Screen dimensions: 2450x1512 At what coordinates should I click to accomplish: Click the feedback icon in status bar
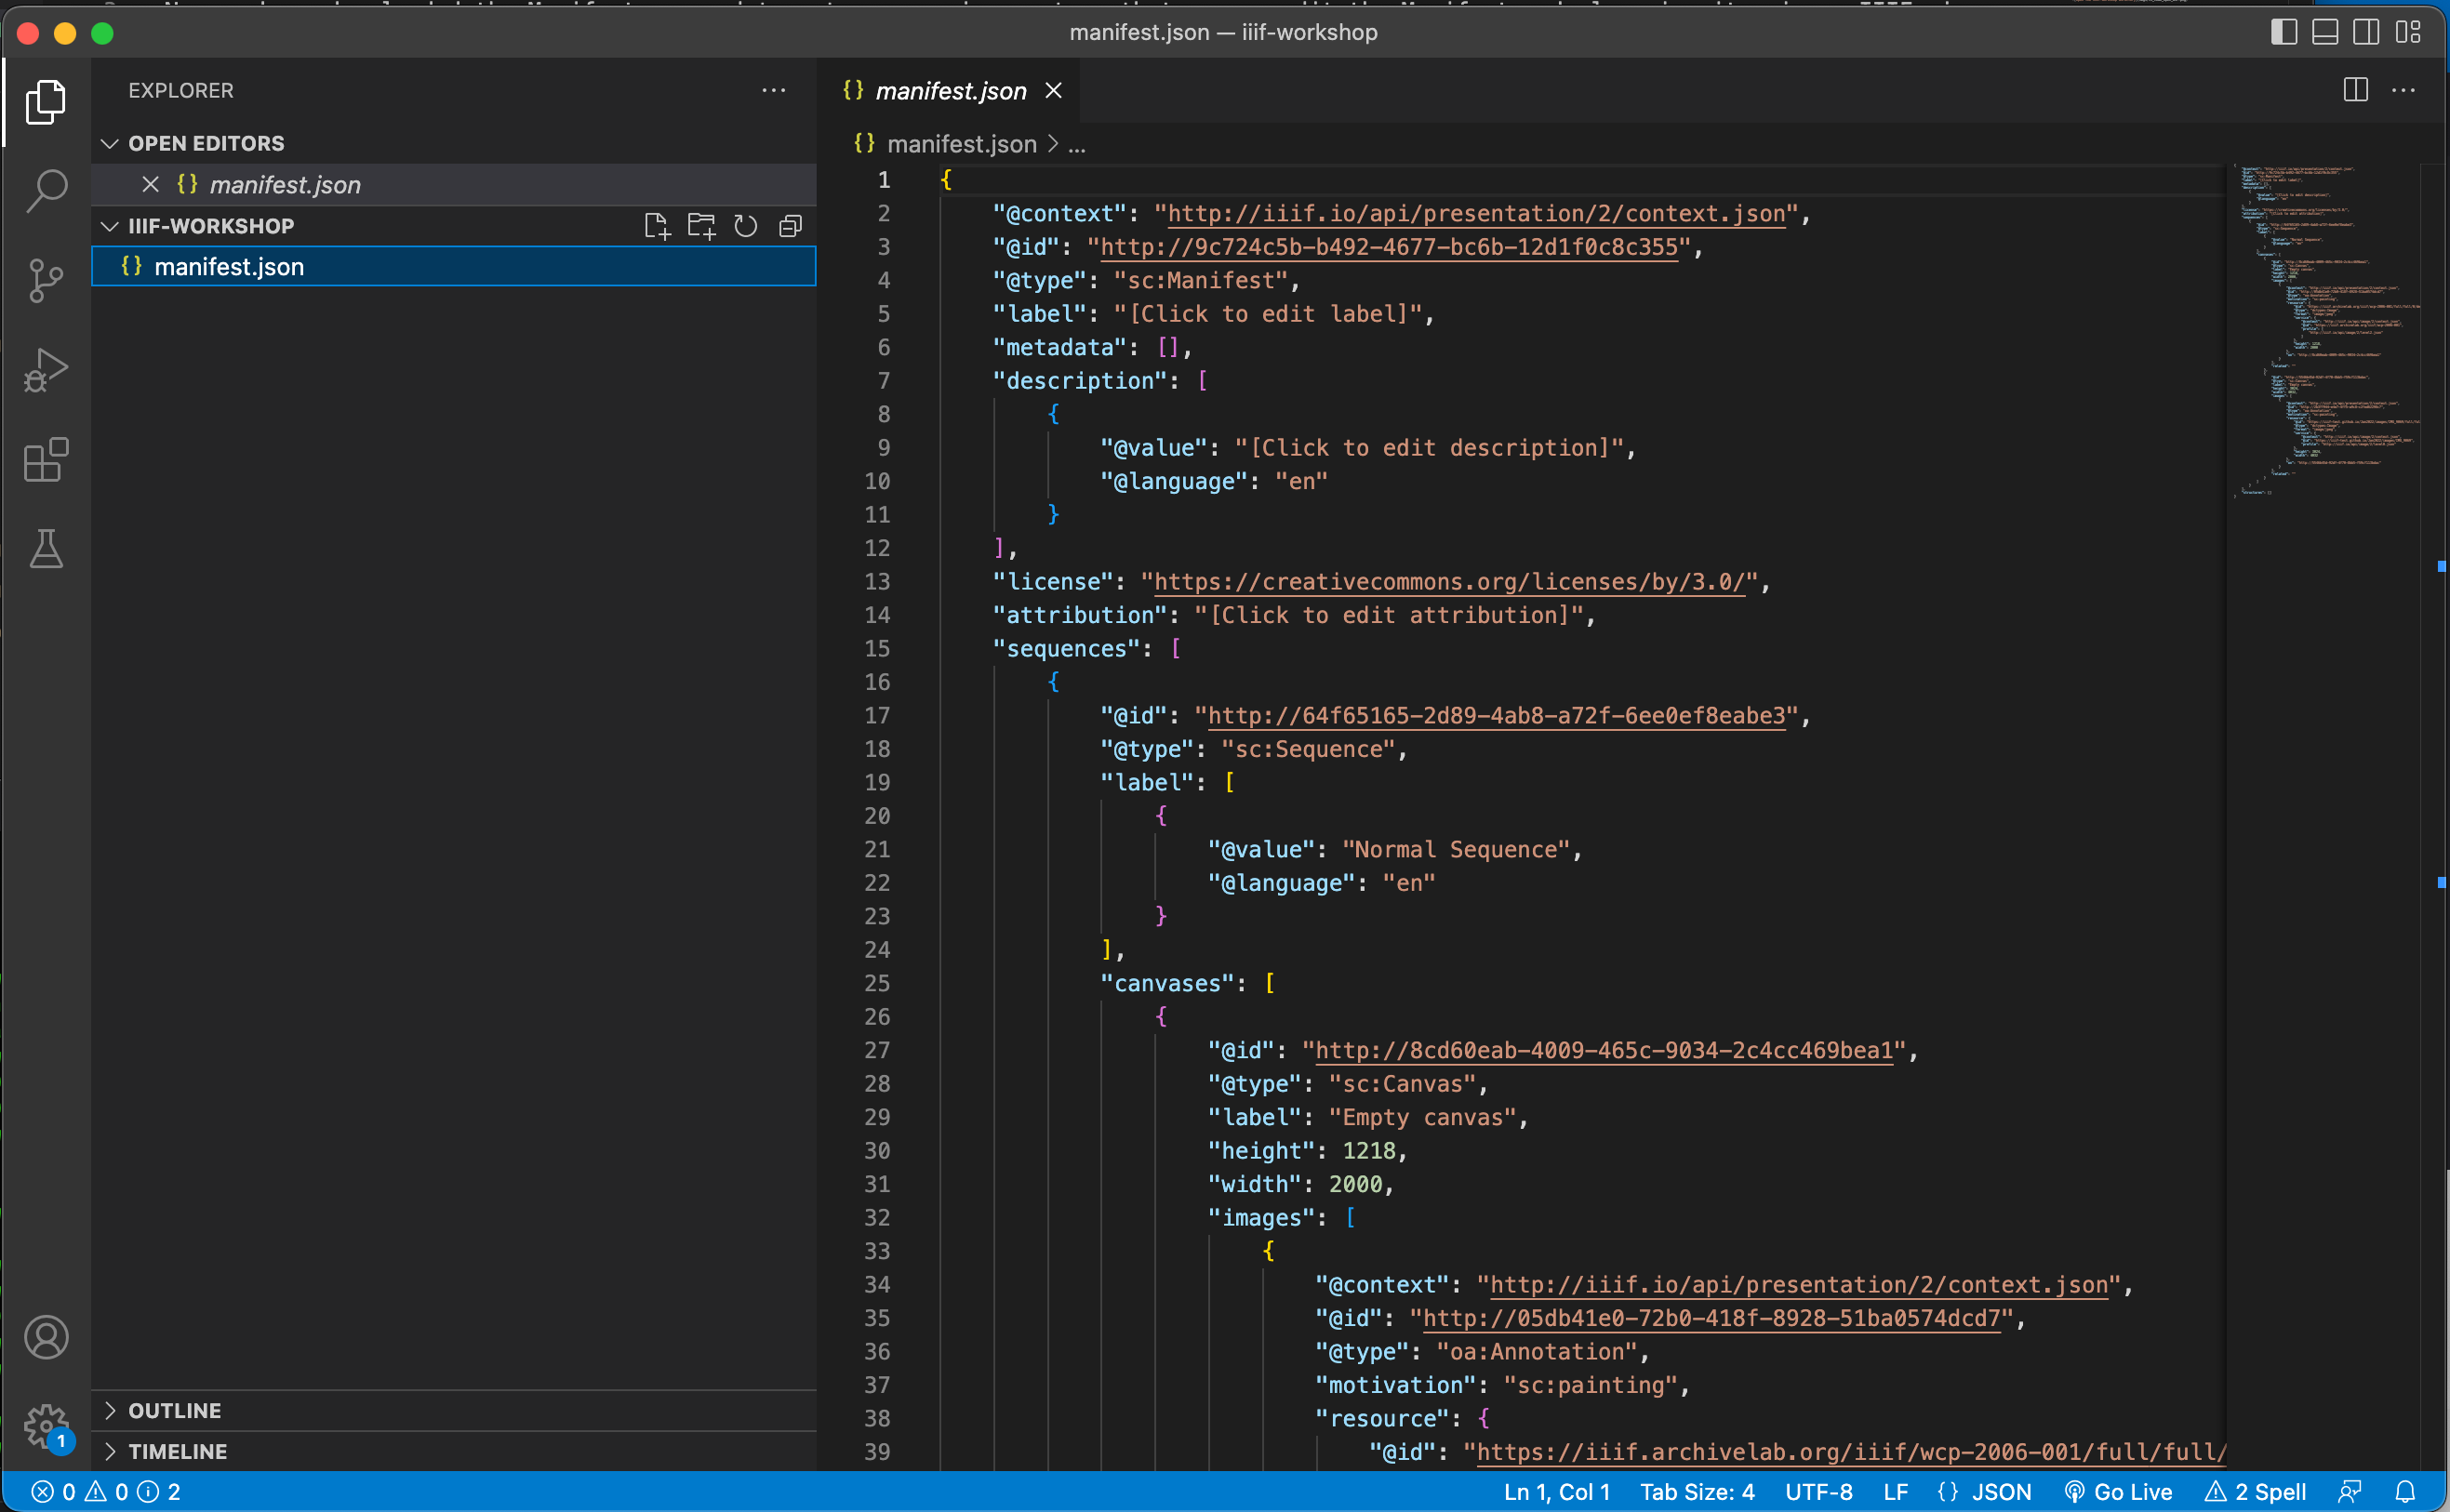2350,1492
